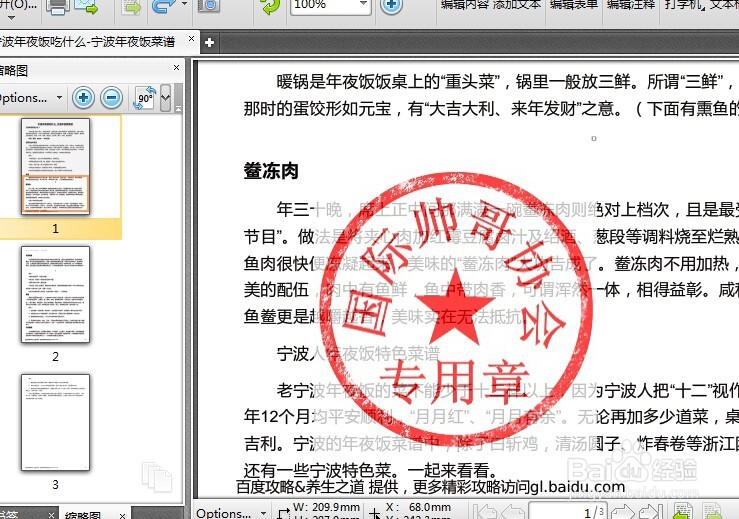Screen dimensions: 739x519
Task: Shrink thumbnails with minus icon
Action: (x=111, y=98)
